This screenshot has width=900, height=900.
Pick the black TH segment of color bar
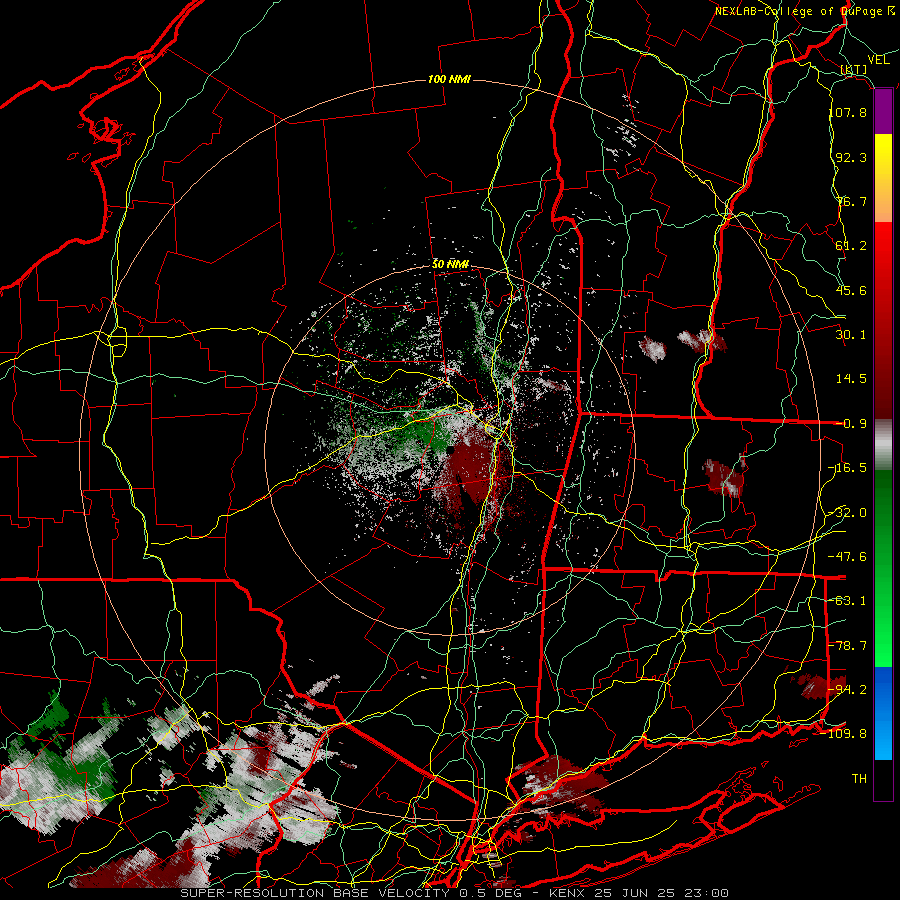pos(883,780)
